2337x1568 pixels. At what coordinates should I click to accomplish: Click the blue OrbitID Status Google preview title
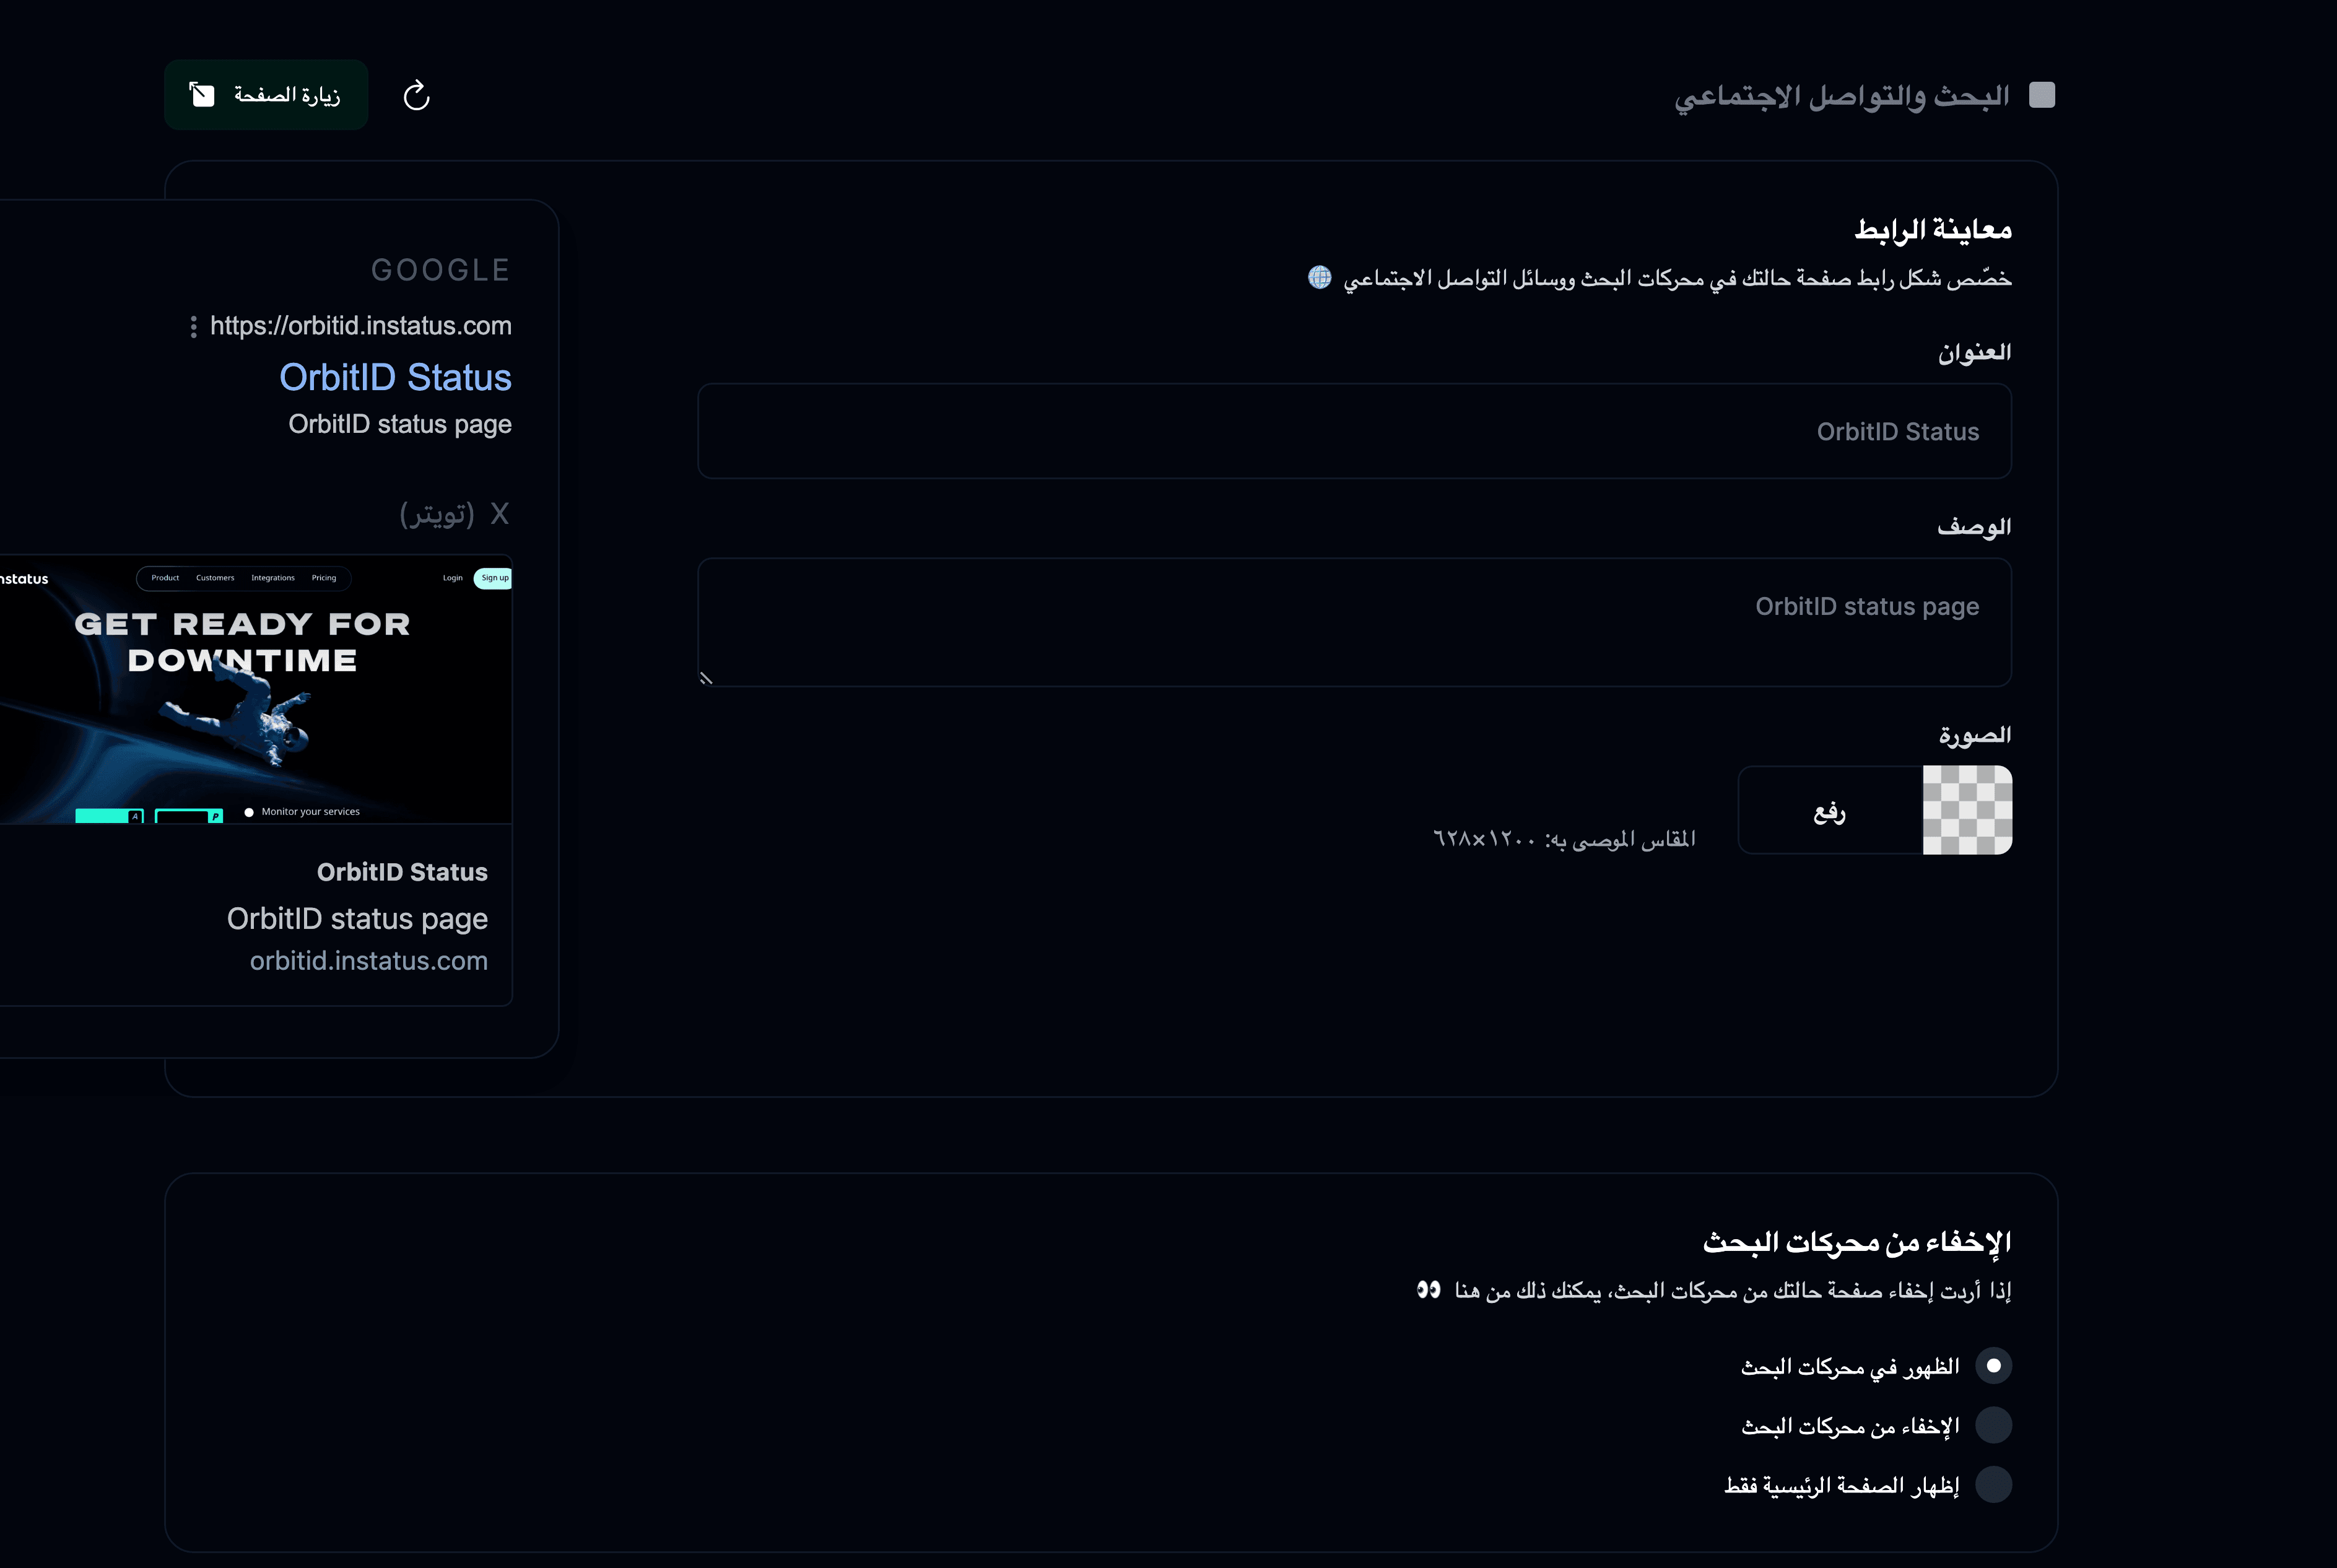(395, 377)
